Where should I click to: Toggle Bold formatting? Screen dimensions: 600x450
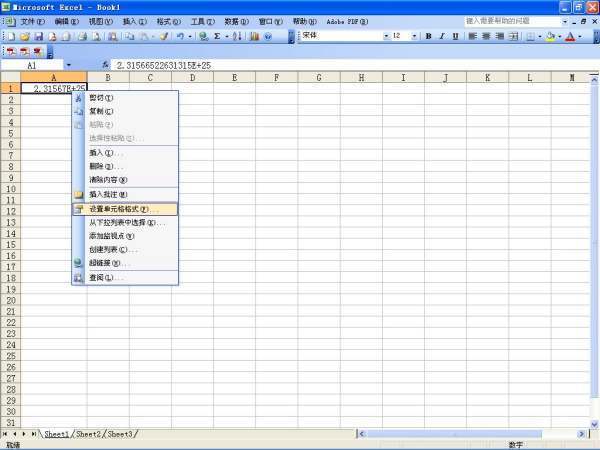tap(428, 36)
